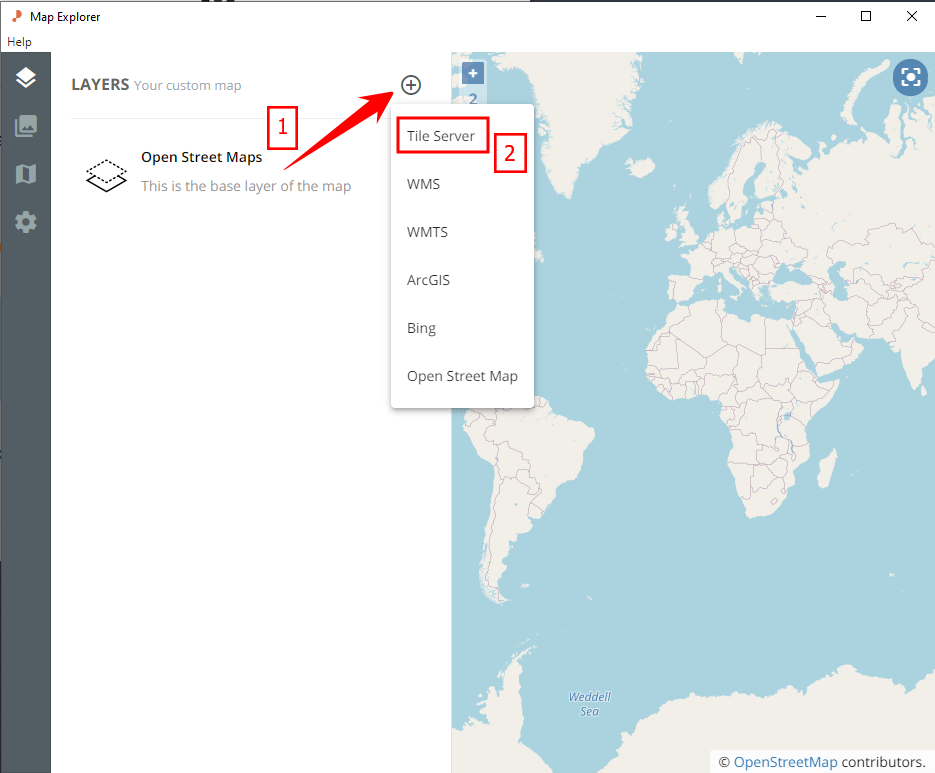935x773 pixels.
Task: Open the OpenStreetMap contributors link
Action: point(786,761)
